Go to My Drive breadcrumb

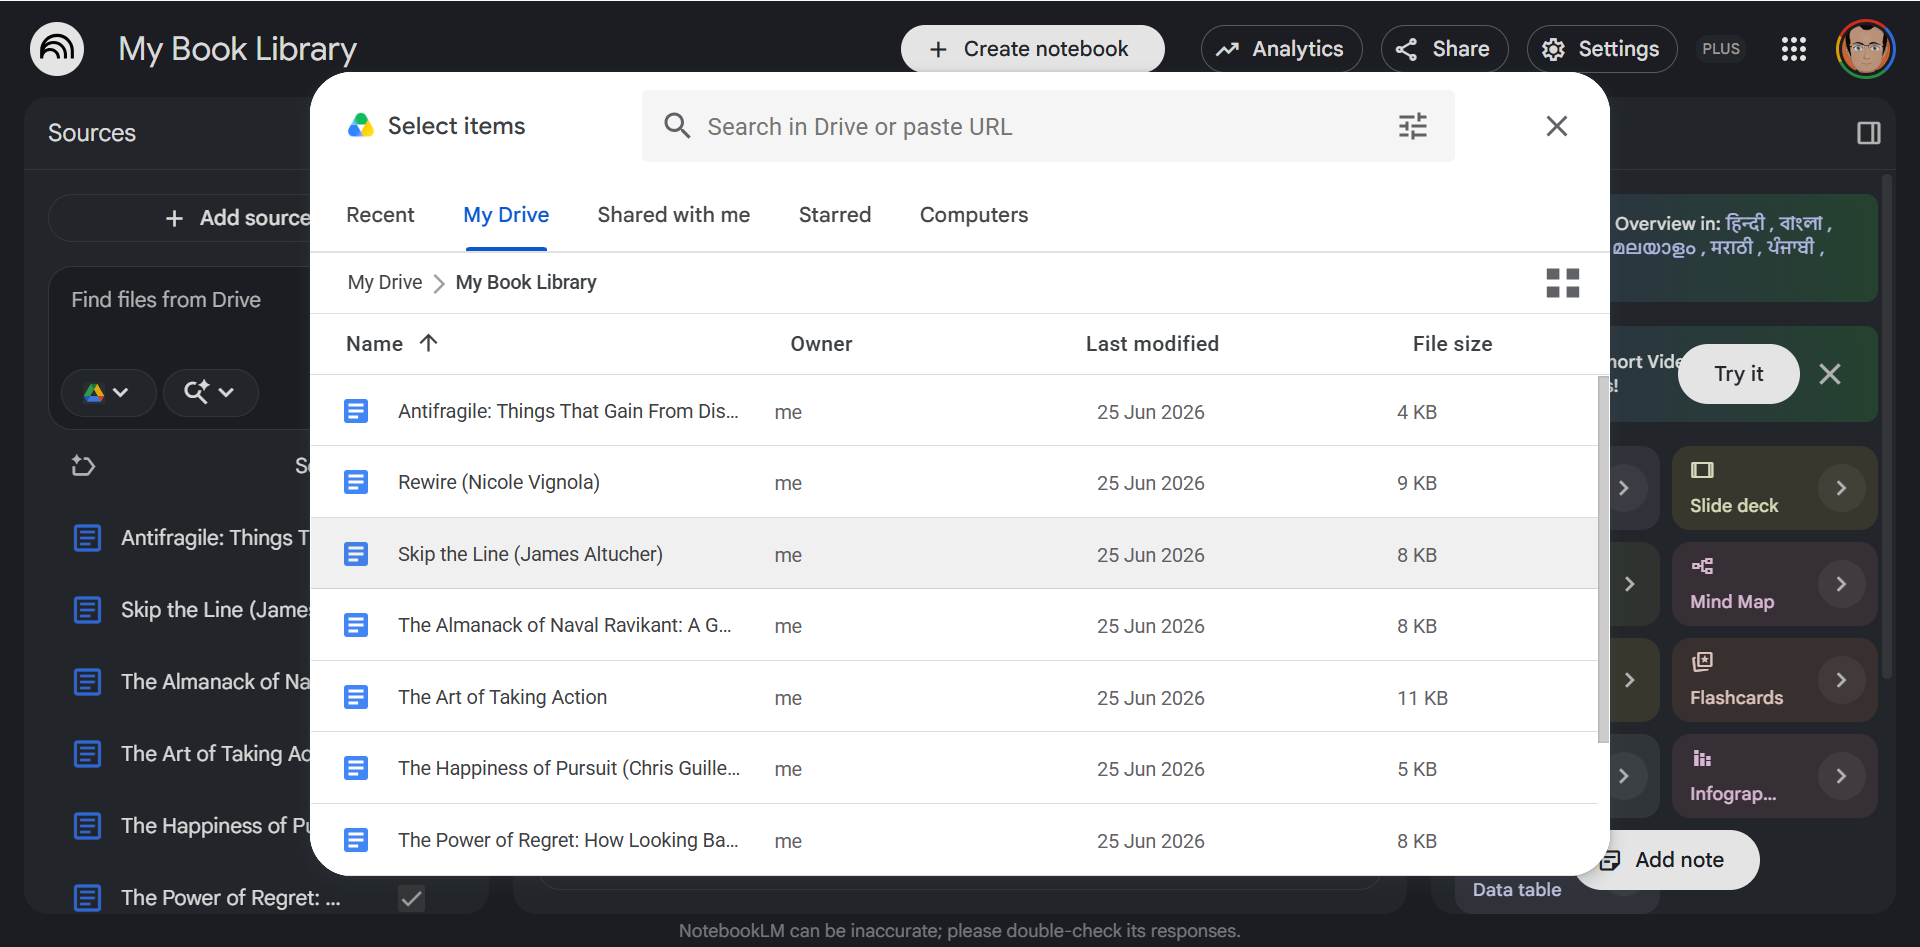pyautogui.click(x=385, y=283)
